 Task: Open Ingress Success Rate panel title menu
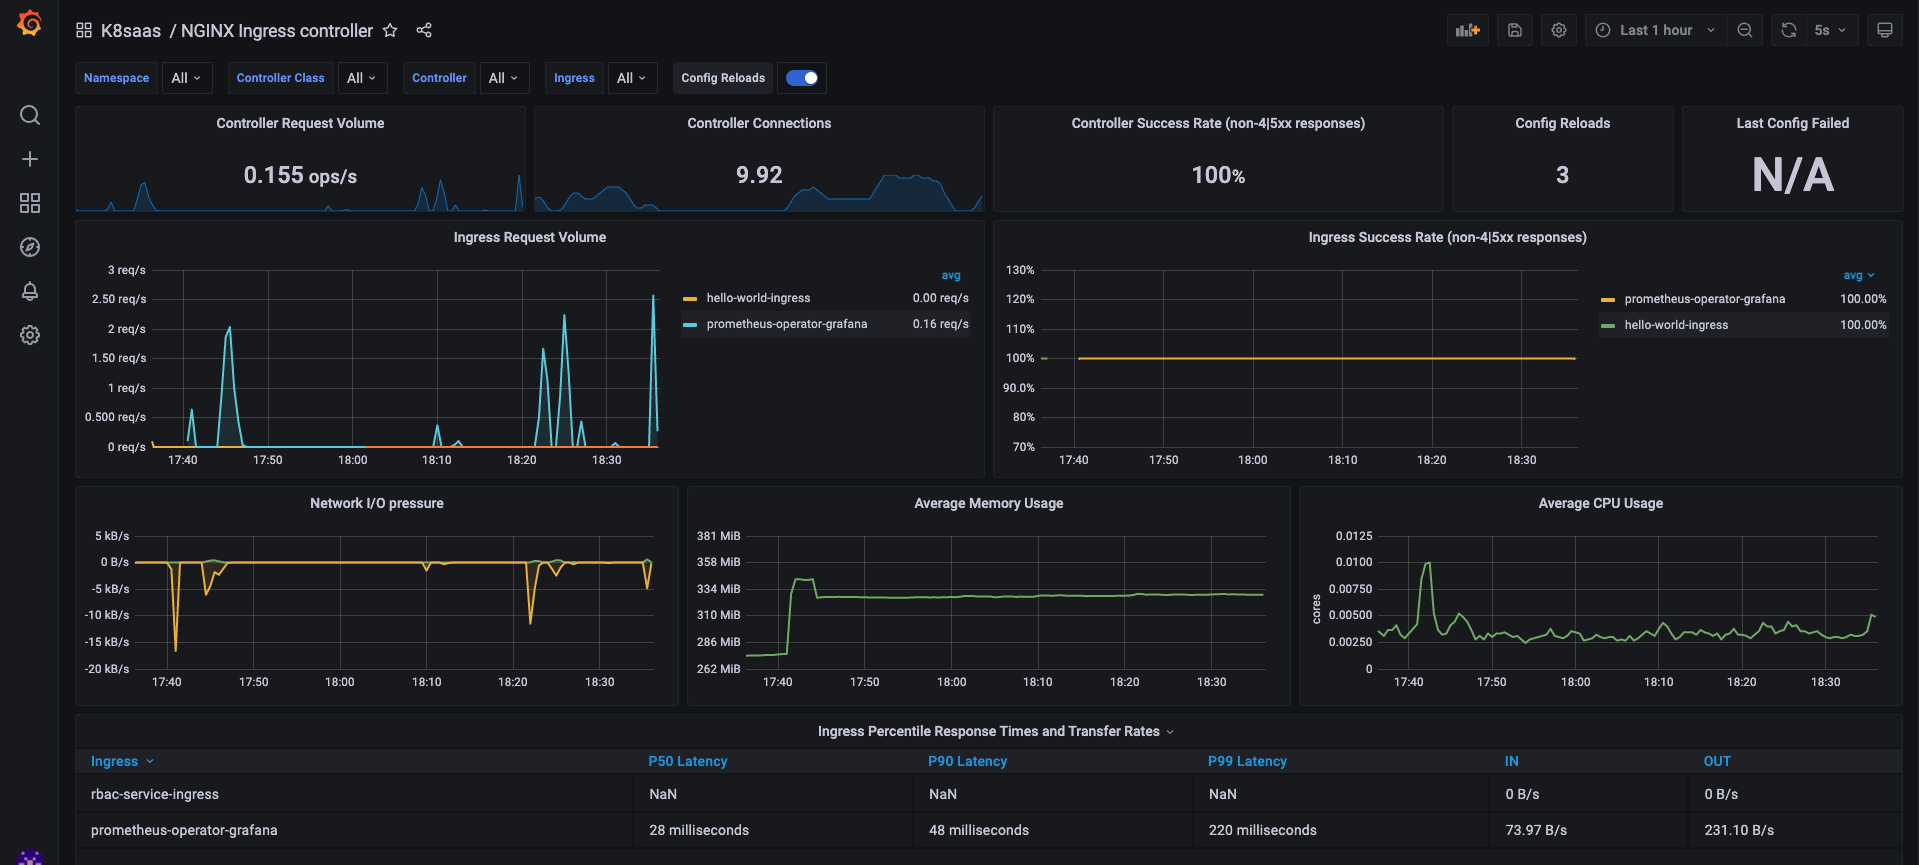pos(1447,237)
